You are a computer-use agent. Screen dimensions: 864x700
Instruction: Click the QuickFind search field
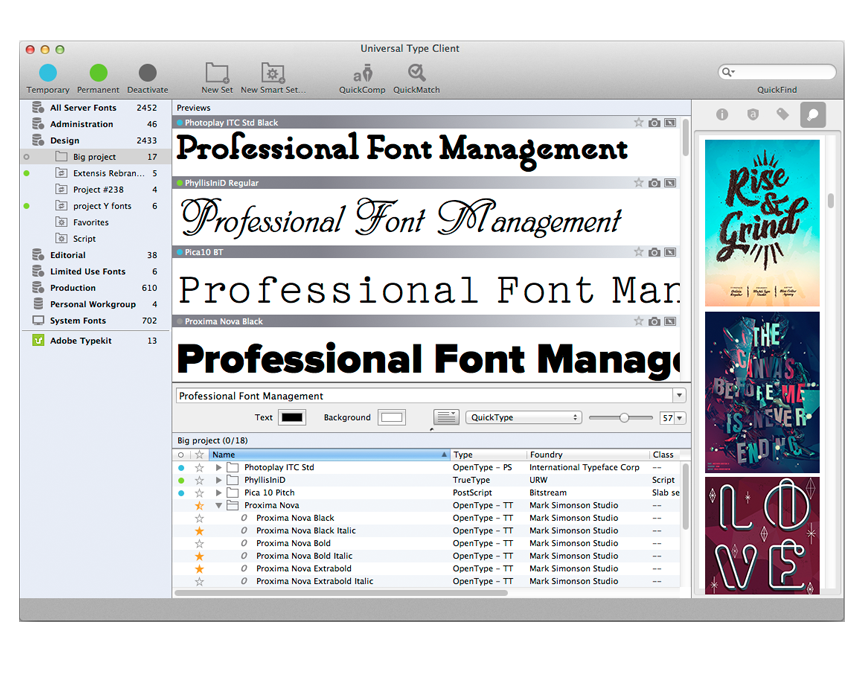coord(782,72)
